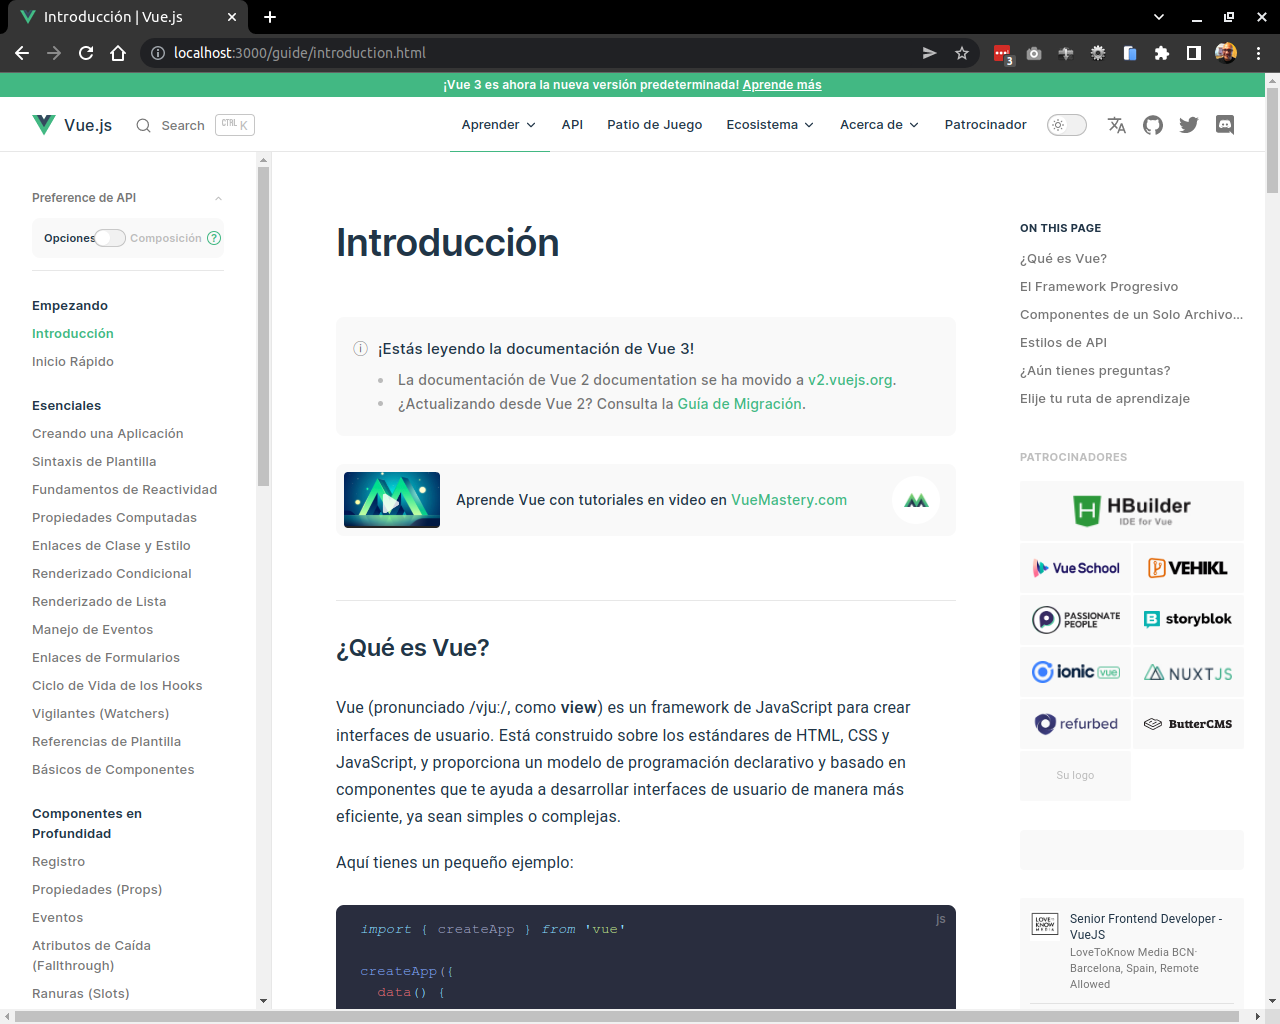Open the API menu item
The image size is (1280, 1024).
click(572, 125)
